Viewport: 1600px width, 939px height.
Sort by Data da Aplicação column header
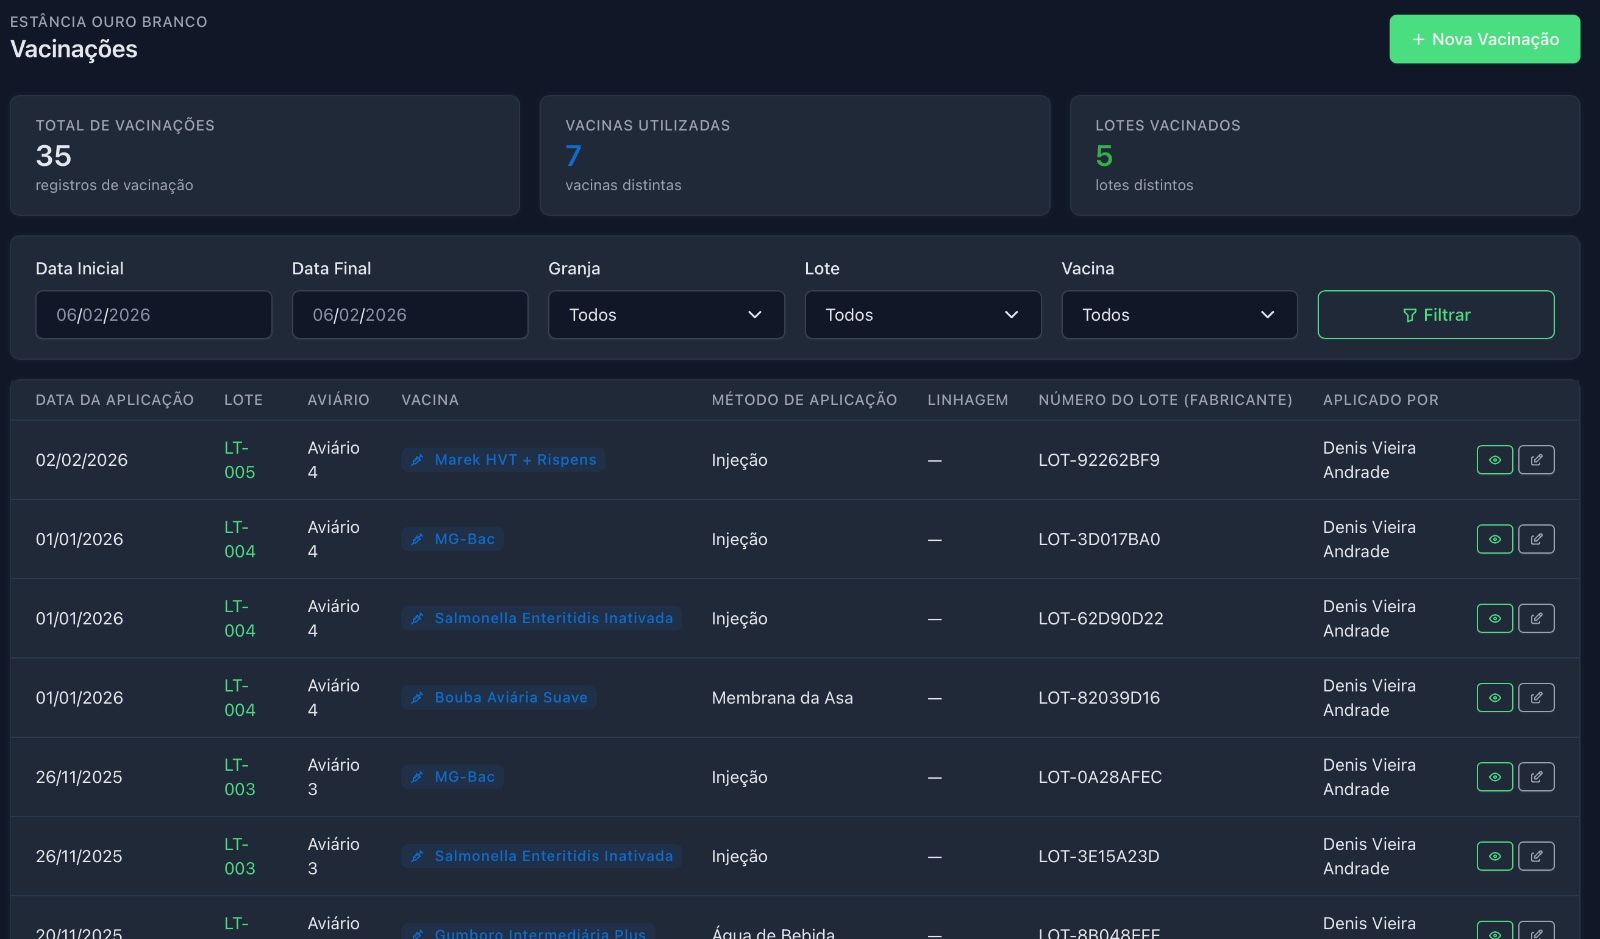115,400
